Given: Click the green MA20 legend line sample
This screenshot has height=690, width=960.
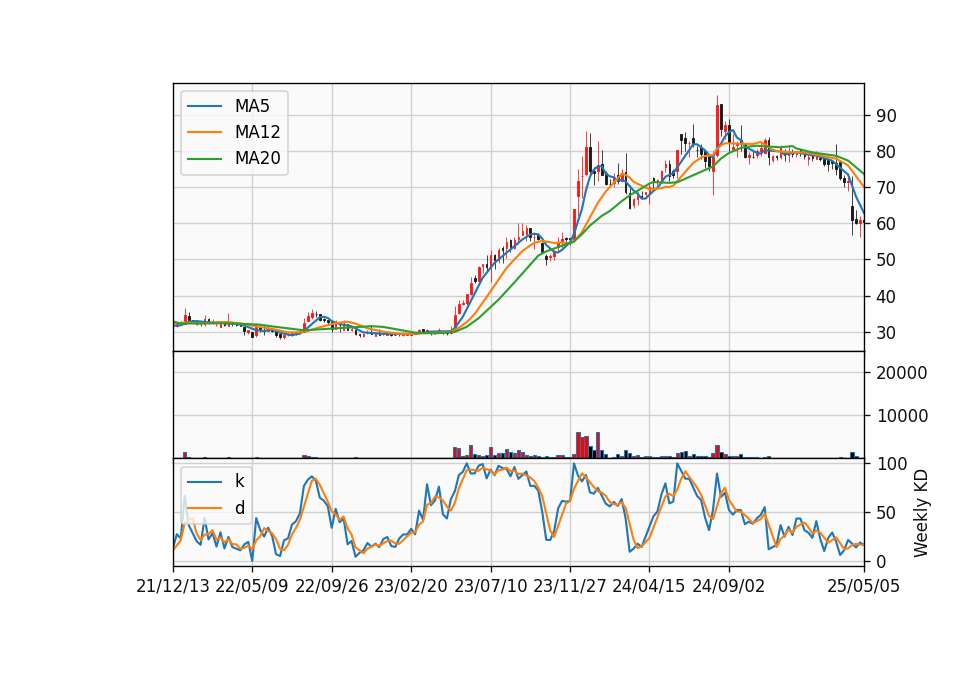Looking at the screenshot, I should click(204, 159).
